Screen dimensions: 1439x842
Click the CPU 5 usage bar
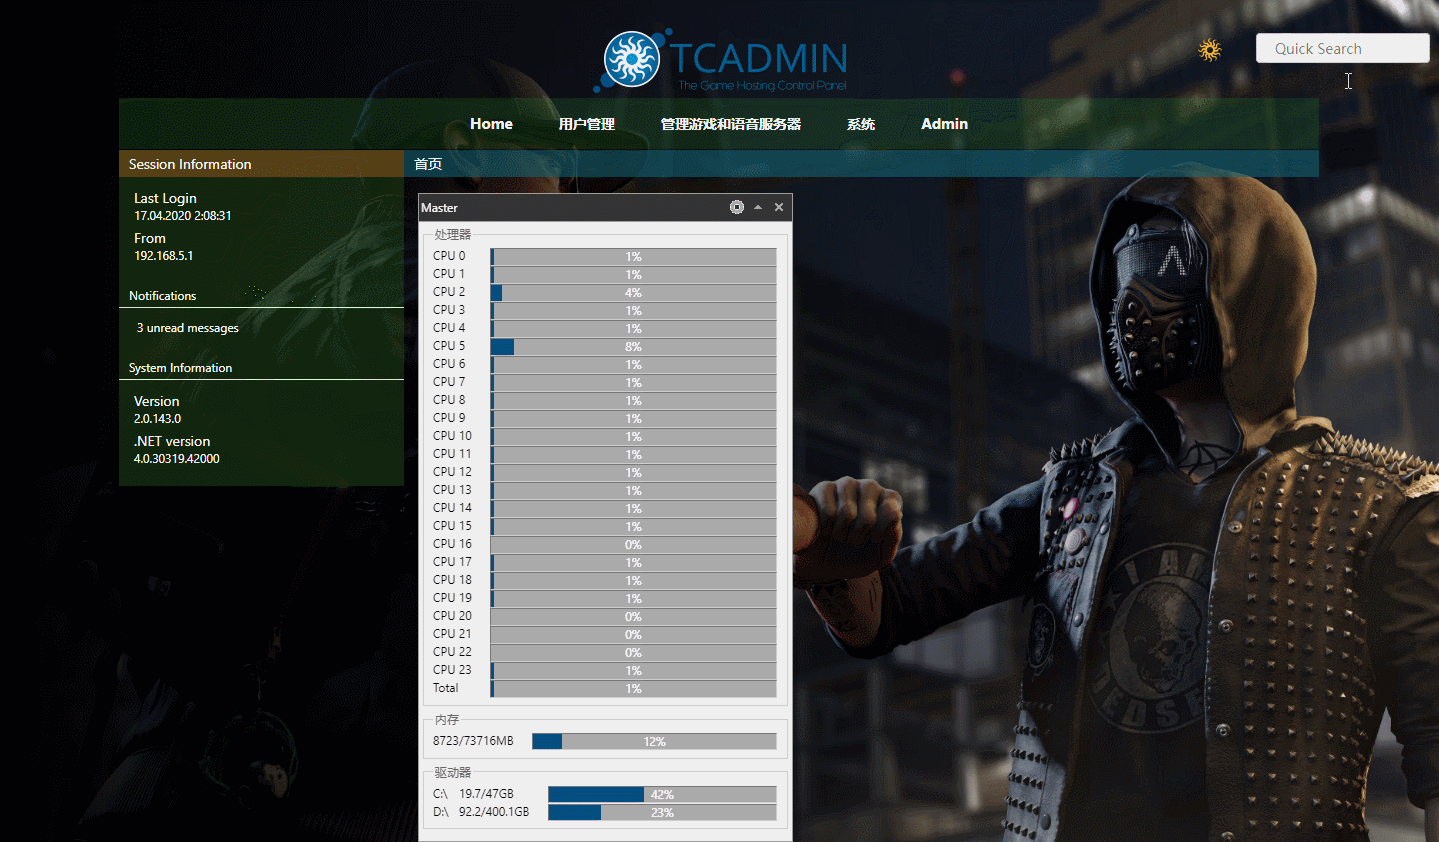(x=633, y=347)
